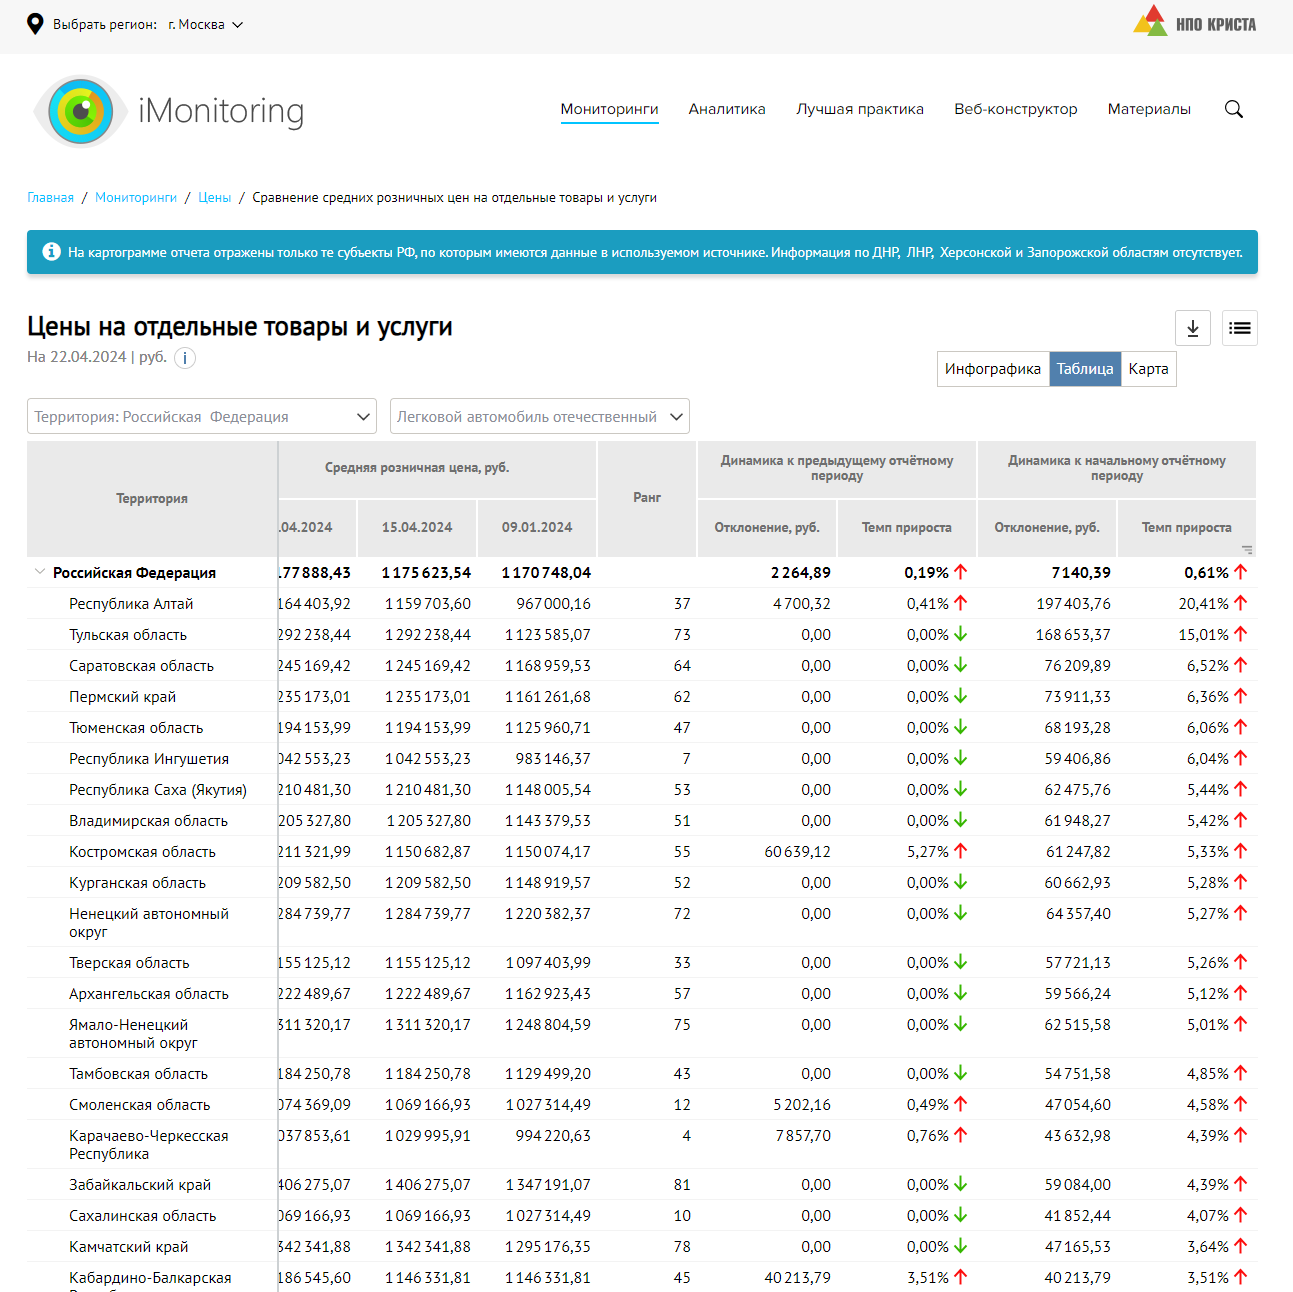Switch to the Карта view
The width and height of the screenshot is (1293, 1292).
pos(1148,369)
